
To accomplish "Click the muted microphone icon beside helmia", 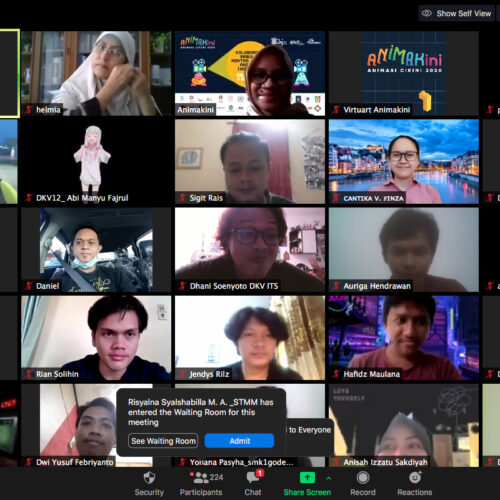I will click(x=29, y=110).
